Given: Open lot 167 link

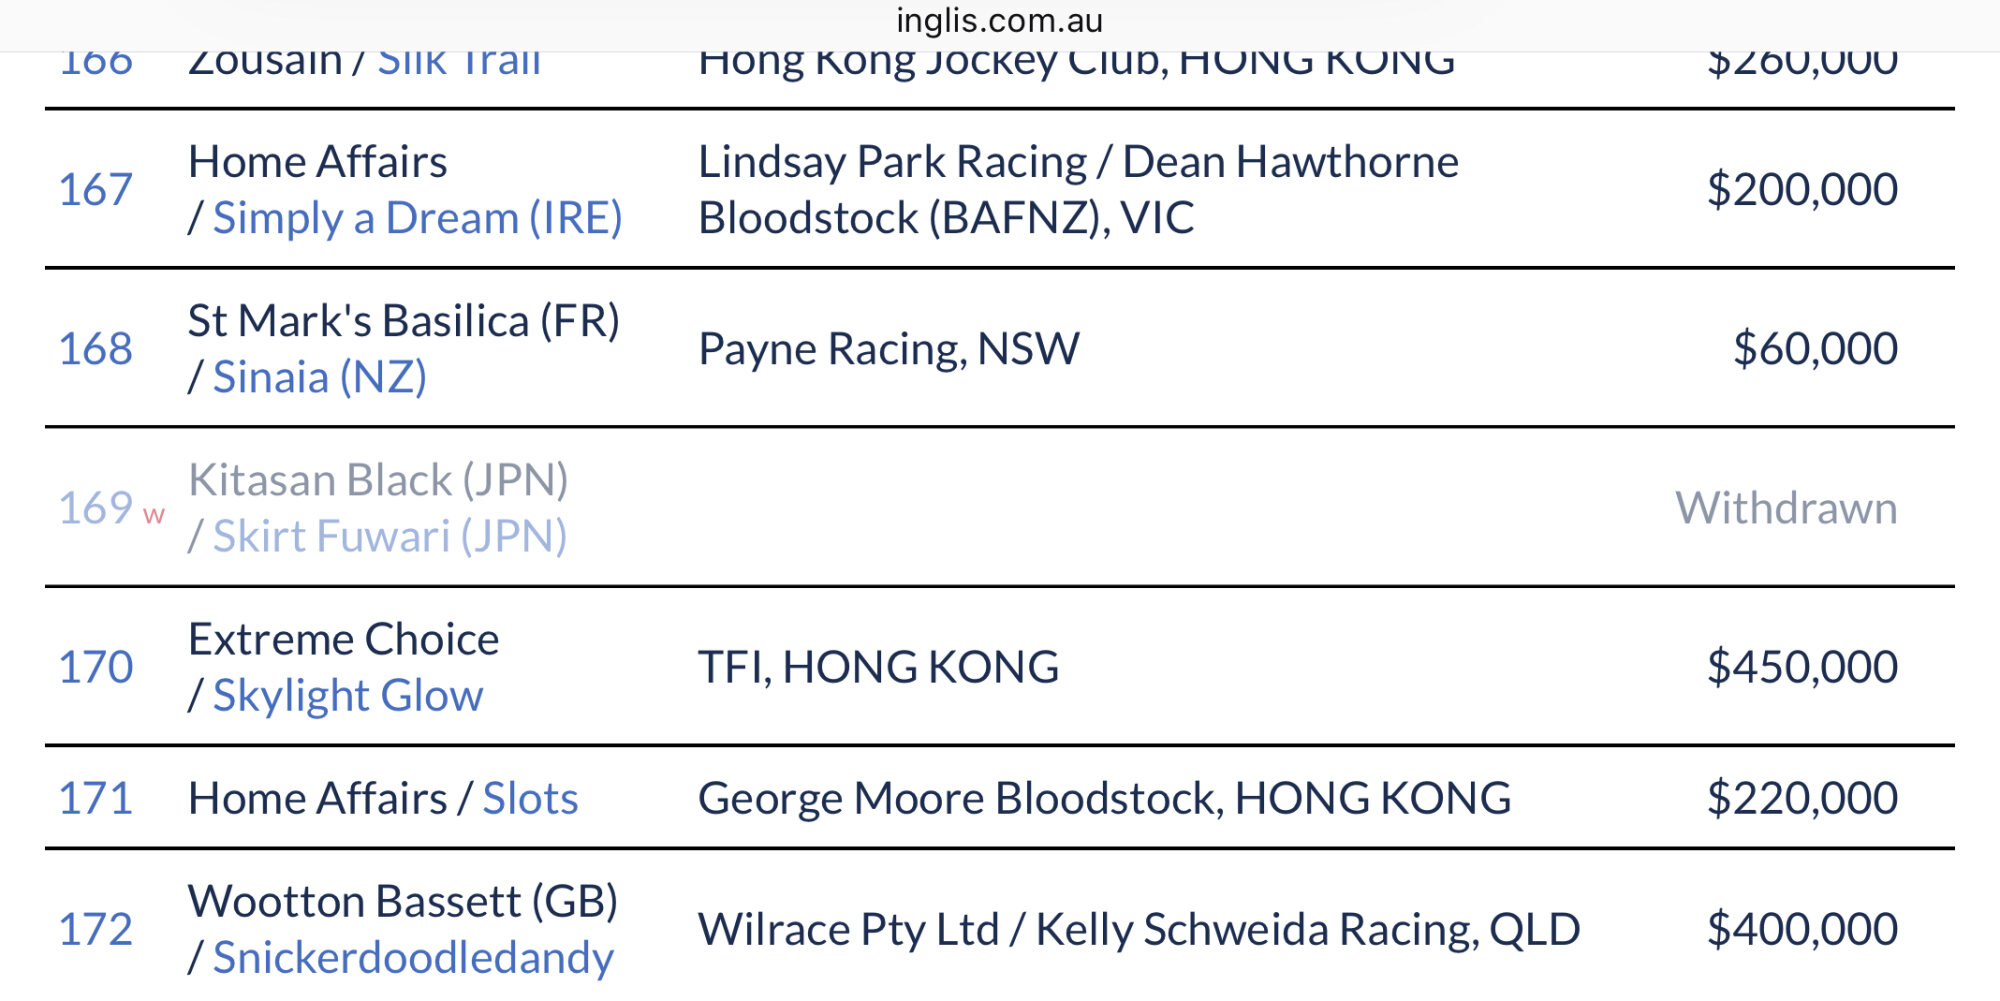Looking at the screenshot, I should [x=95, y=189].
